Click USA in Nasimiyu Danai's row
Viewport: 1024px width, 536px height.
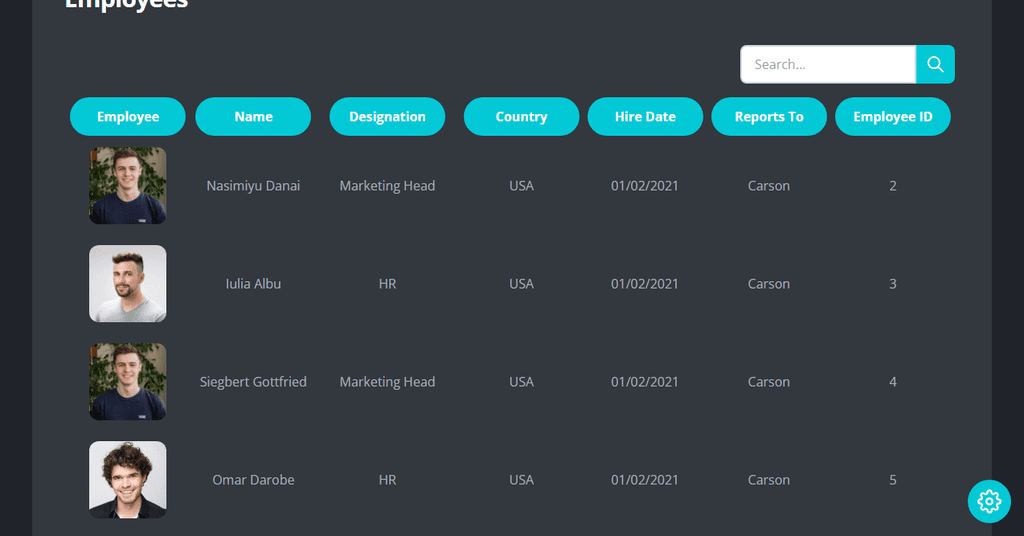[x=521, y=186]
